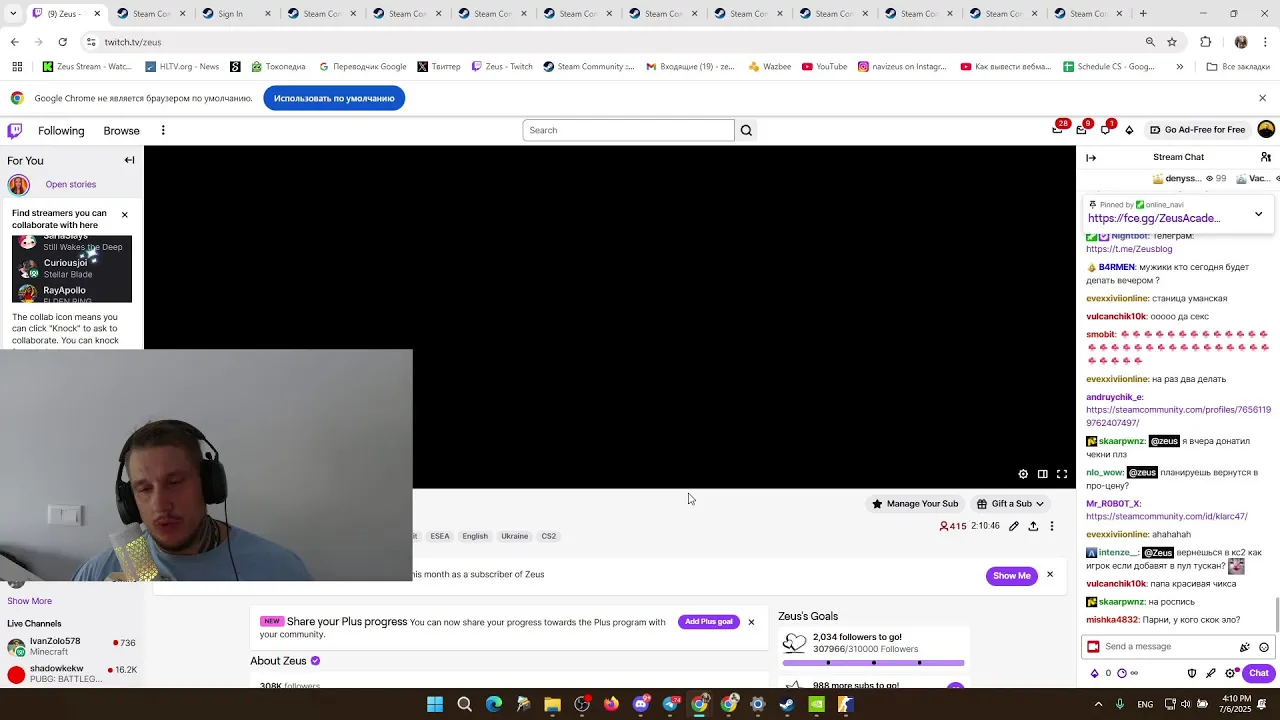Open user profile avatar menu
The width and height of the screenshot is (1280, 720).
(1266, 129)
